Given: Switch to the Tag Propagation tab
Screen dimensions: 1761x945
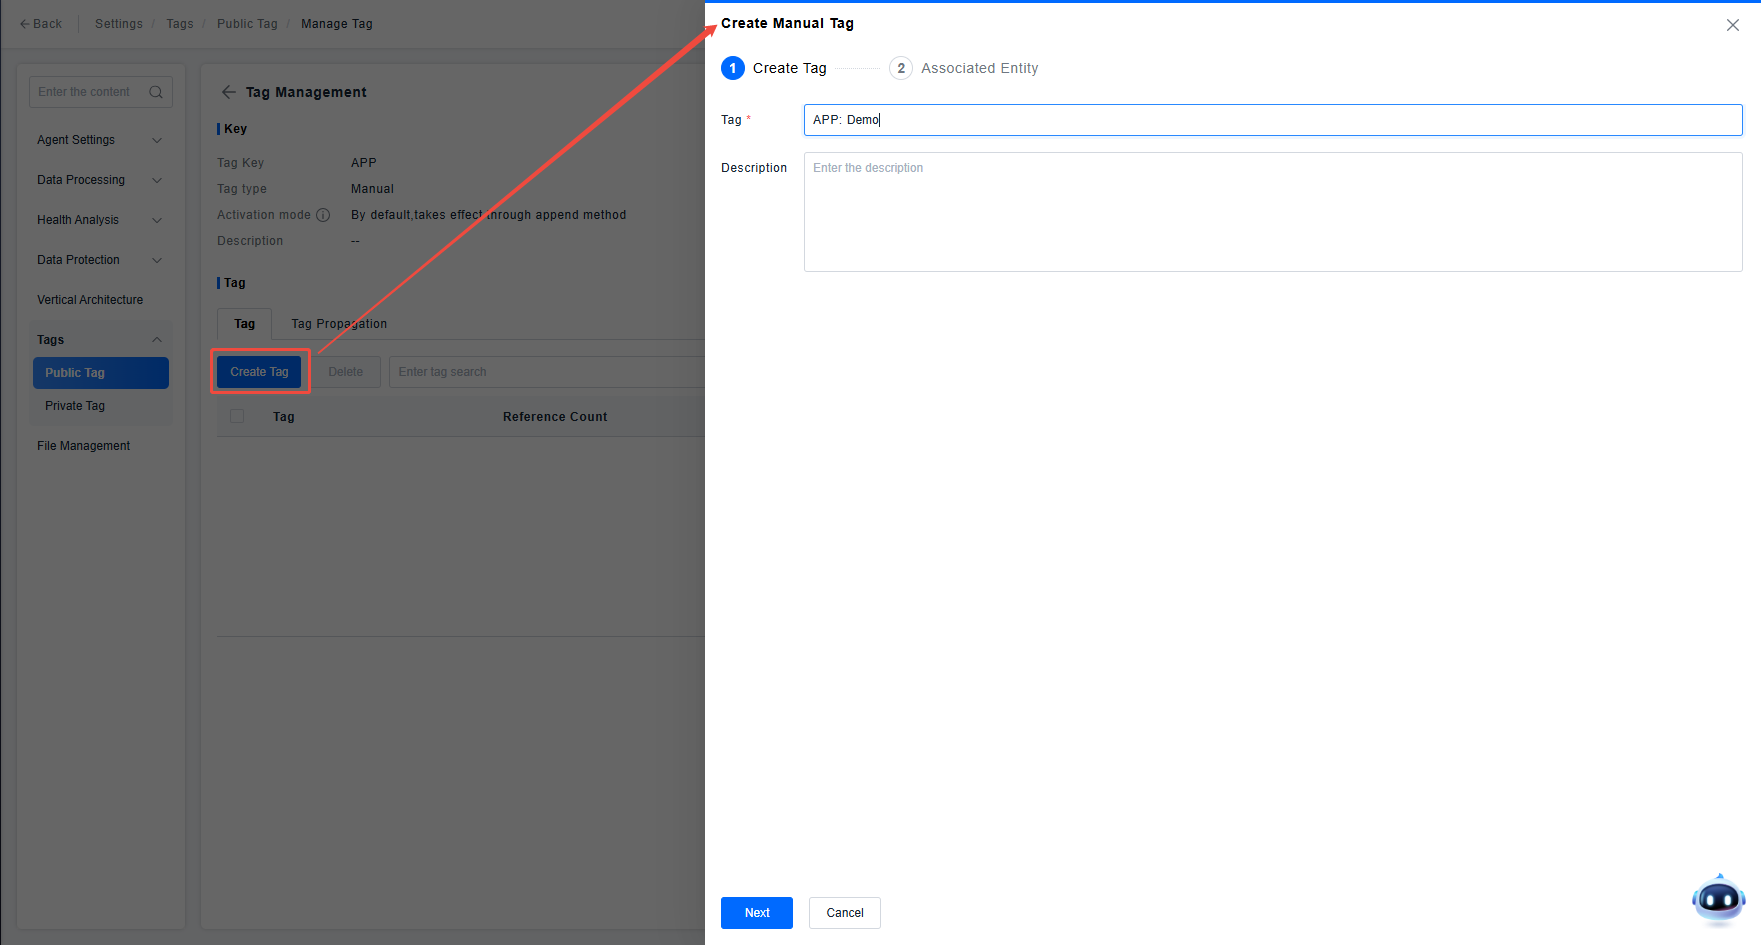Looking at the screenshot, I should click(339, 324).
